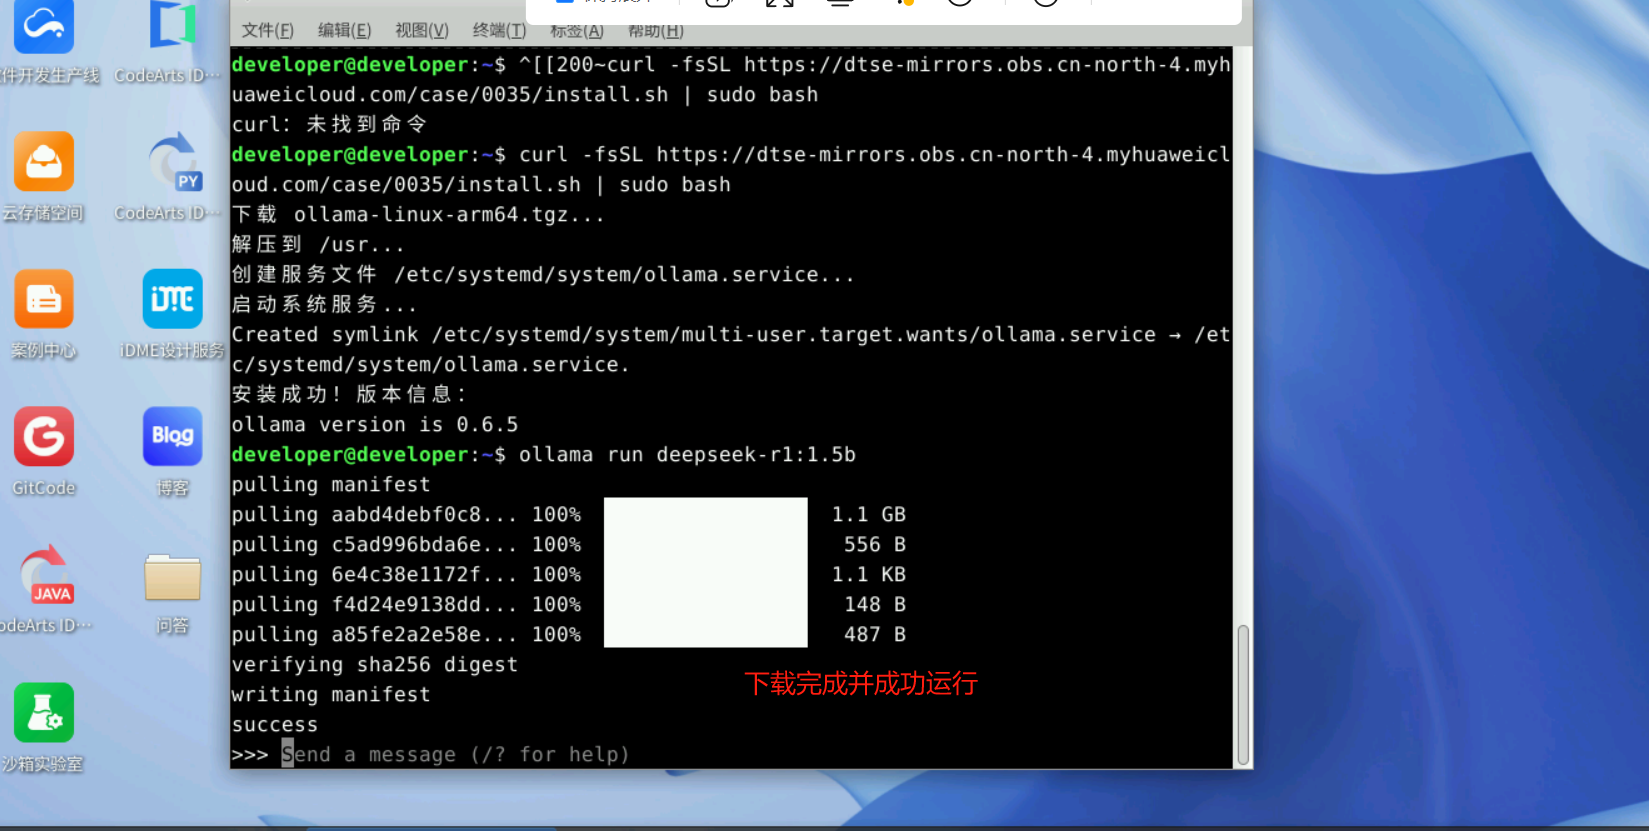Image resolution: width=1649 pixels, height=831 pixels.
Task: Click the 'success' output line
Action: [275, 724]
